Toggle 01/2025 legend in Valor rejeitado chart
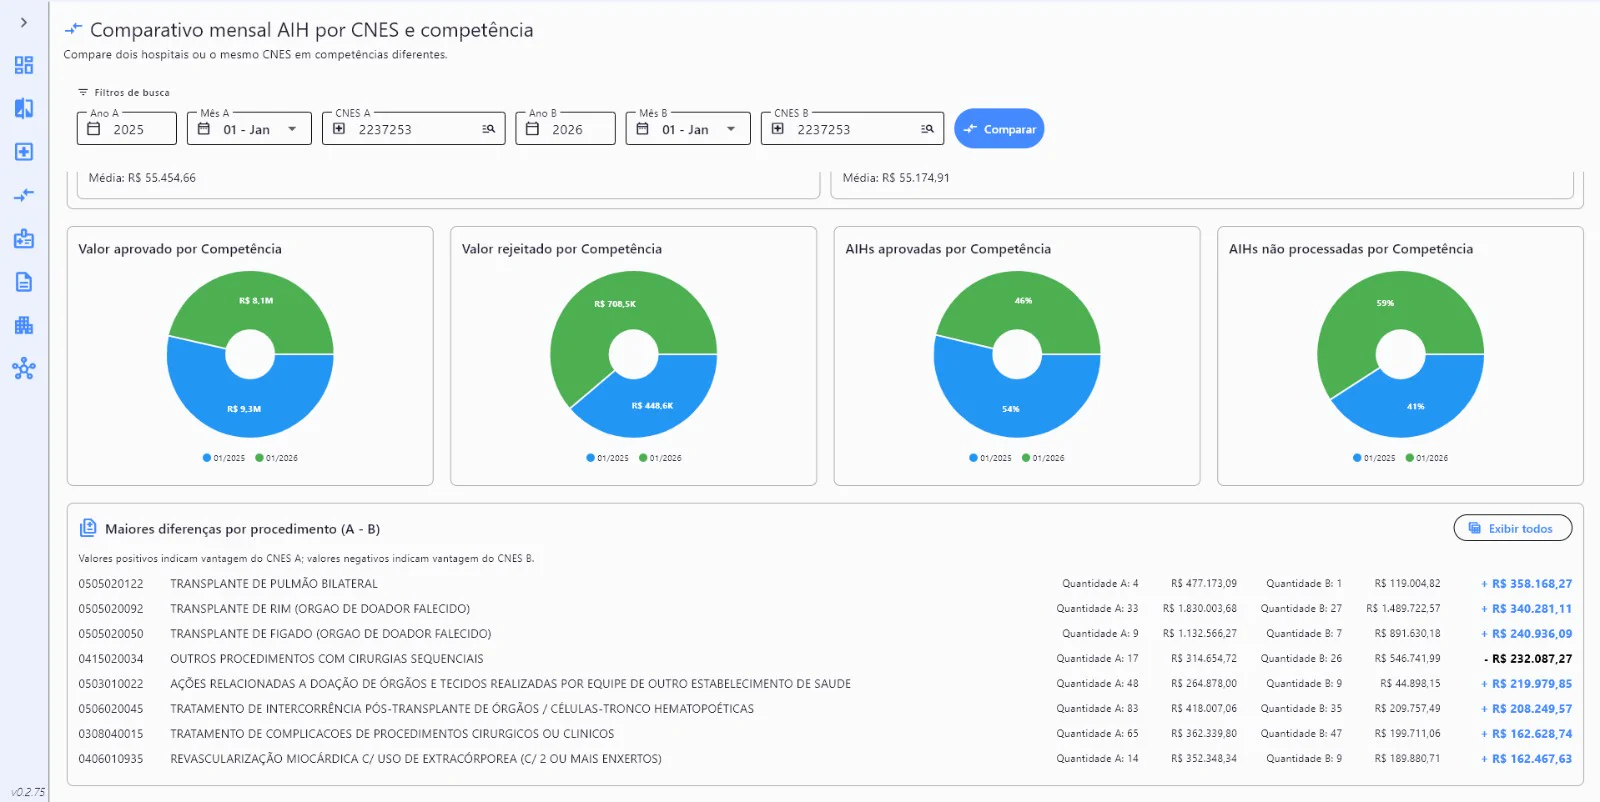Screen dimensions: 1600x802 [608, 458]
